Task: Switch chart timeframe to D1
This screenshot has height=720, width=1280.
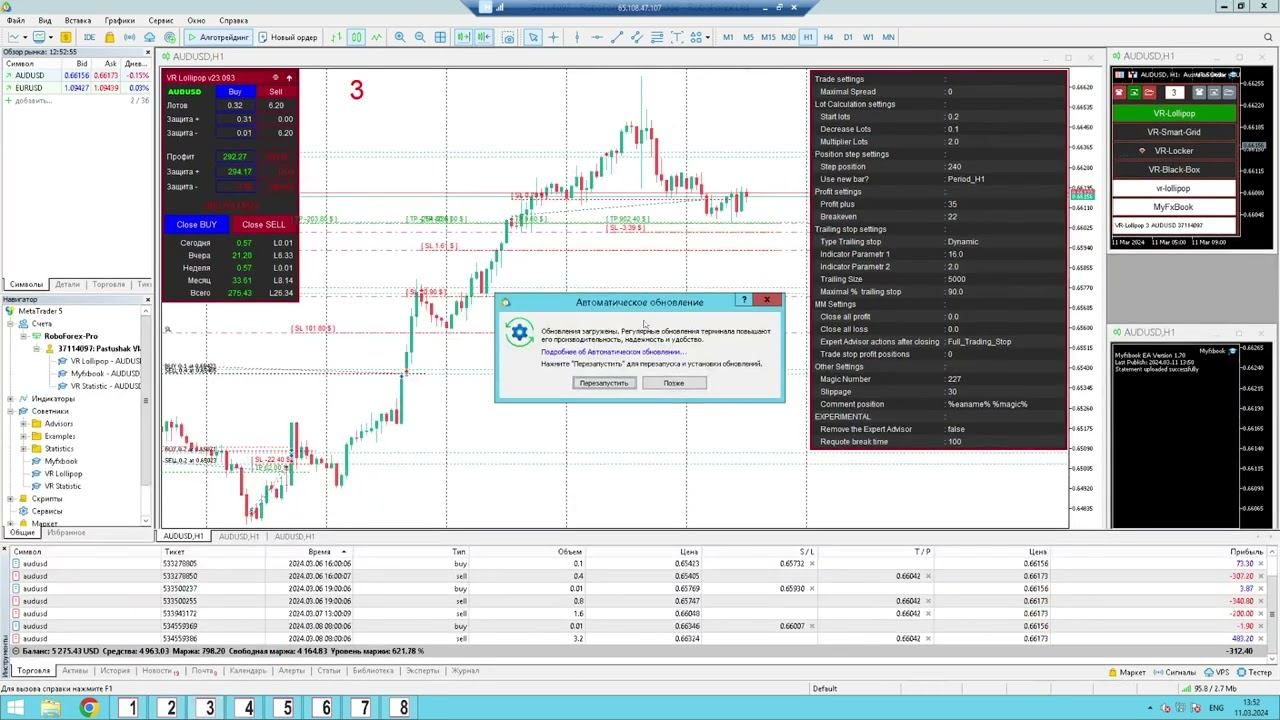Action: pyautogui.click(x=848, y=37)
